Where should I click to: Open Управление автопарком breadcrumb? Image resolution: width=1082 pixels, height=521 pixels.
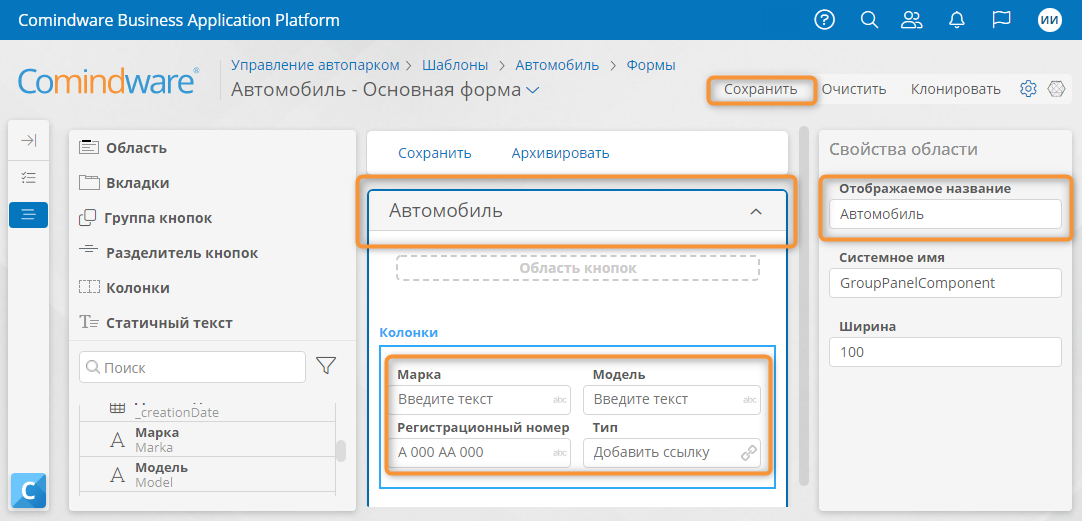pos(315,66)
